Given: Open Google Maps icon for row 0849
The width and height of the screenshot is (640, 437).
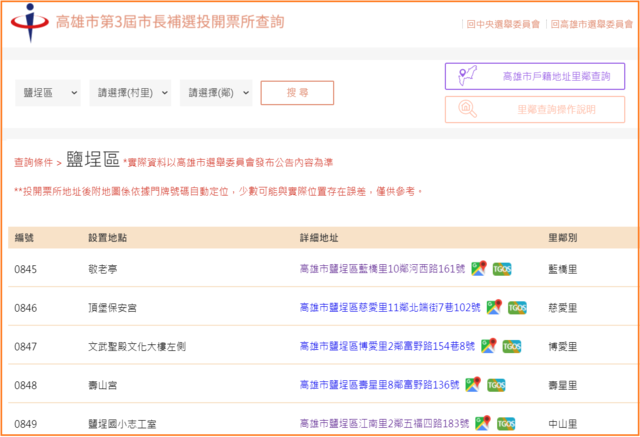Looking at the screenshot, I should pos(483,423).
